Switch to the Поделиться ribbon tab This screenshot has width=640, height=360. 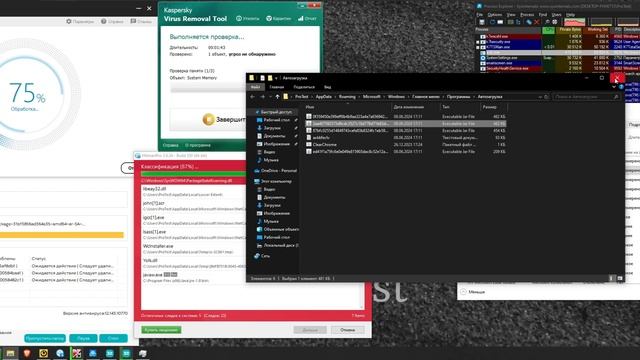click(x=304, y=87)
